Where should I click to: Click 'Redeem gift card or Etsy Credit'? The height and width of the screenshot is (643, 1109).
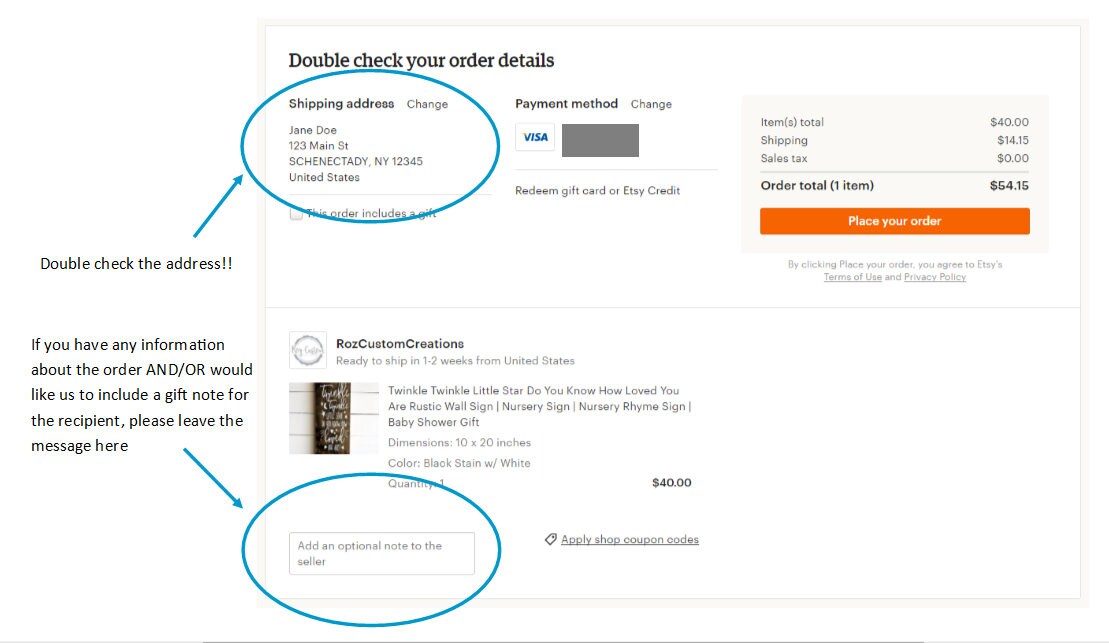pyautogui.click(x=597, y=190)
